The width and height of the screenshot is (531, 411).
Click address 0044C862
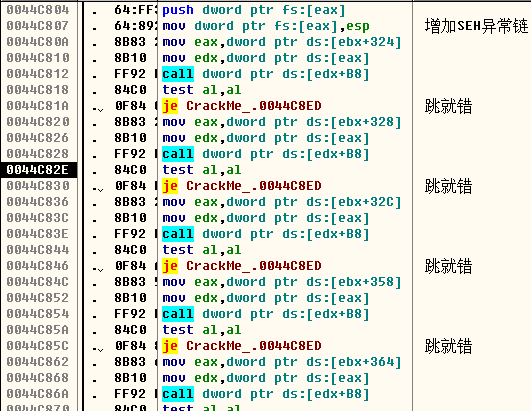click(38, 362)
